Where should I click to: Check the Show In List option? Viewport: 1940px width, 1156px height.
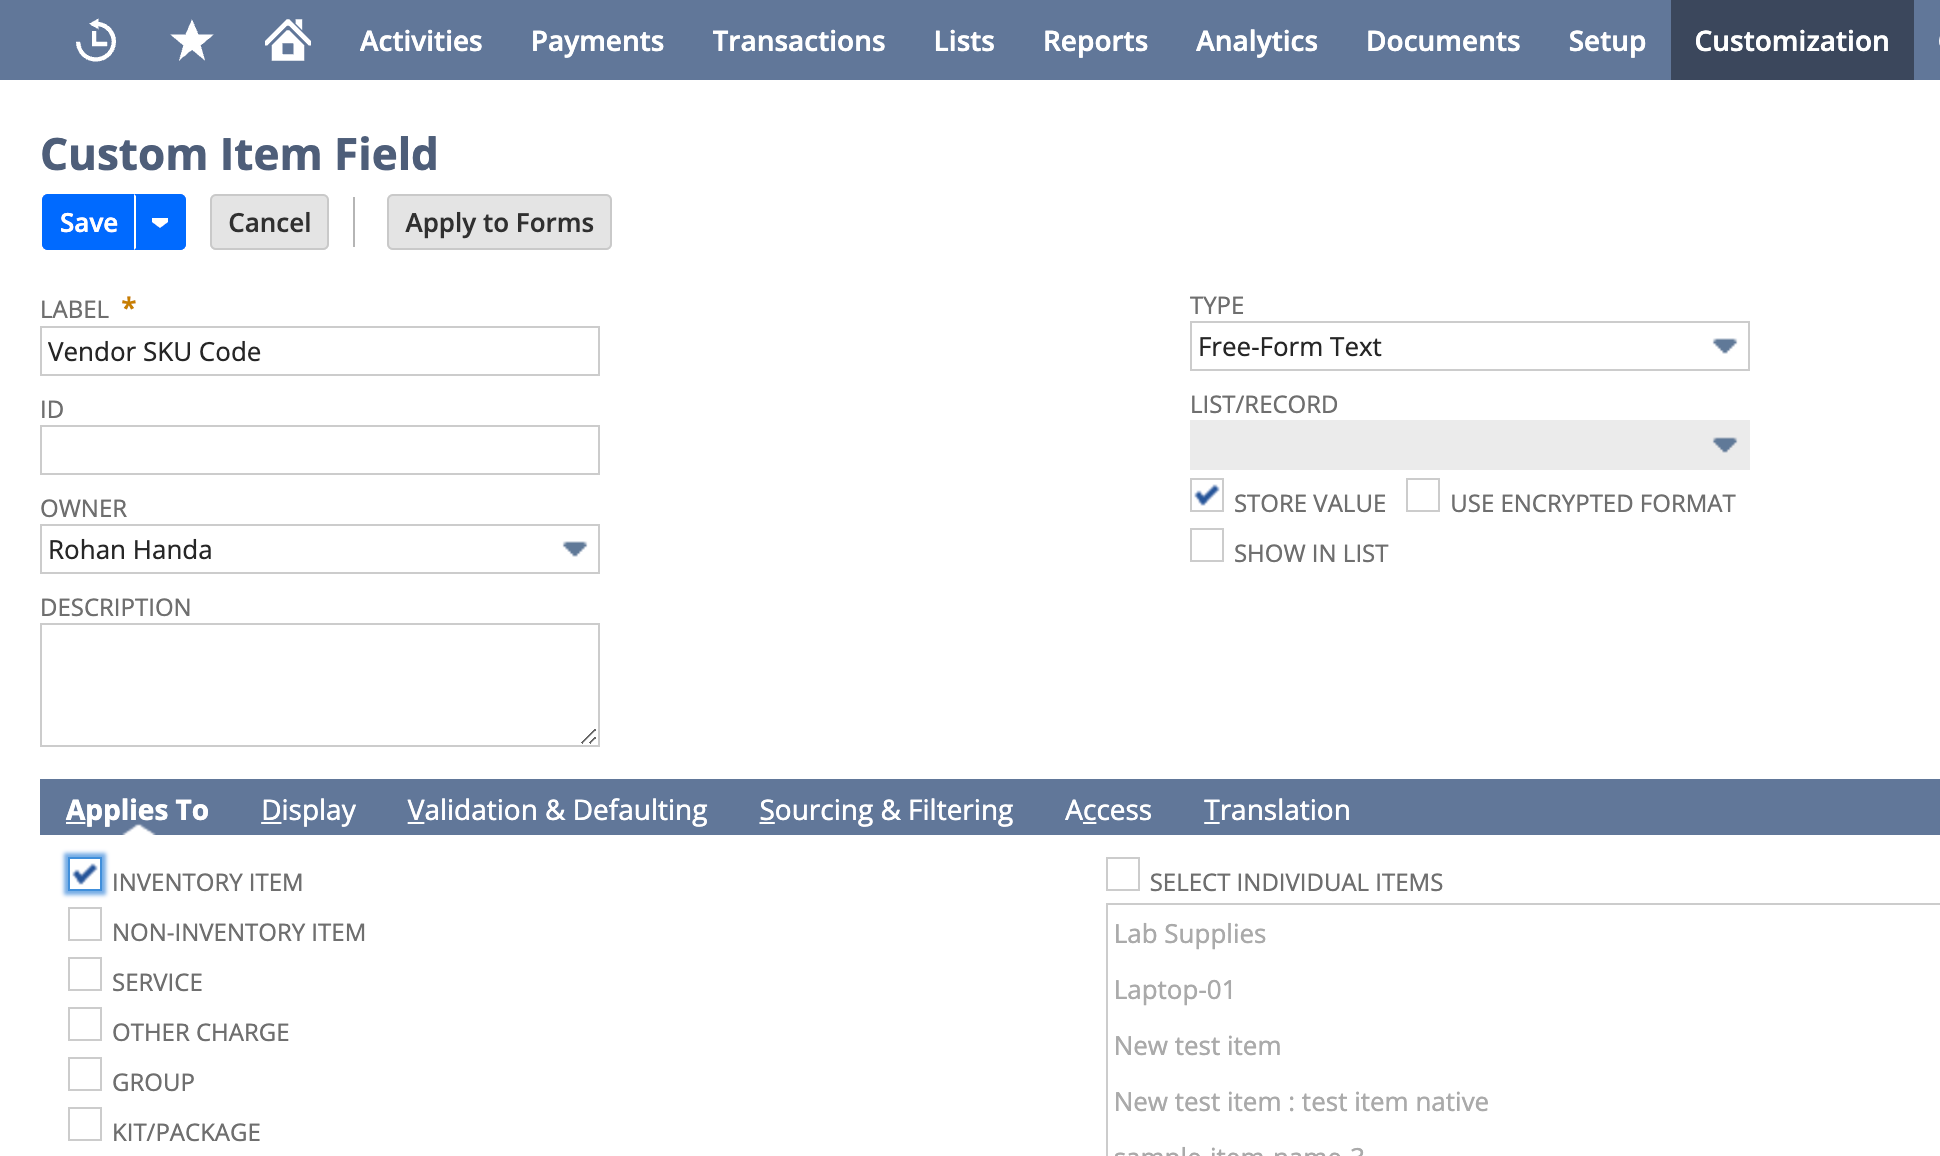click(1207, 546)
